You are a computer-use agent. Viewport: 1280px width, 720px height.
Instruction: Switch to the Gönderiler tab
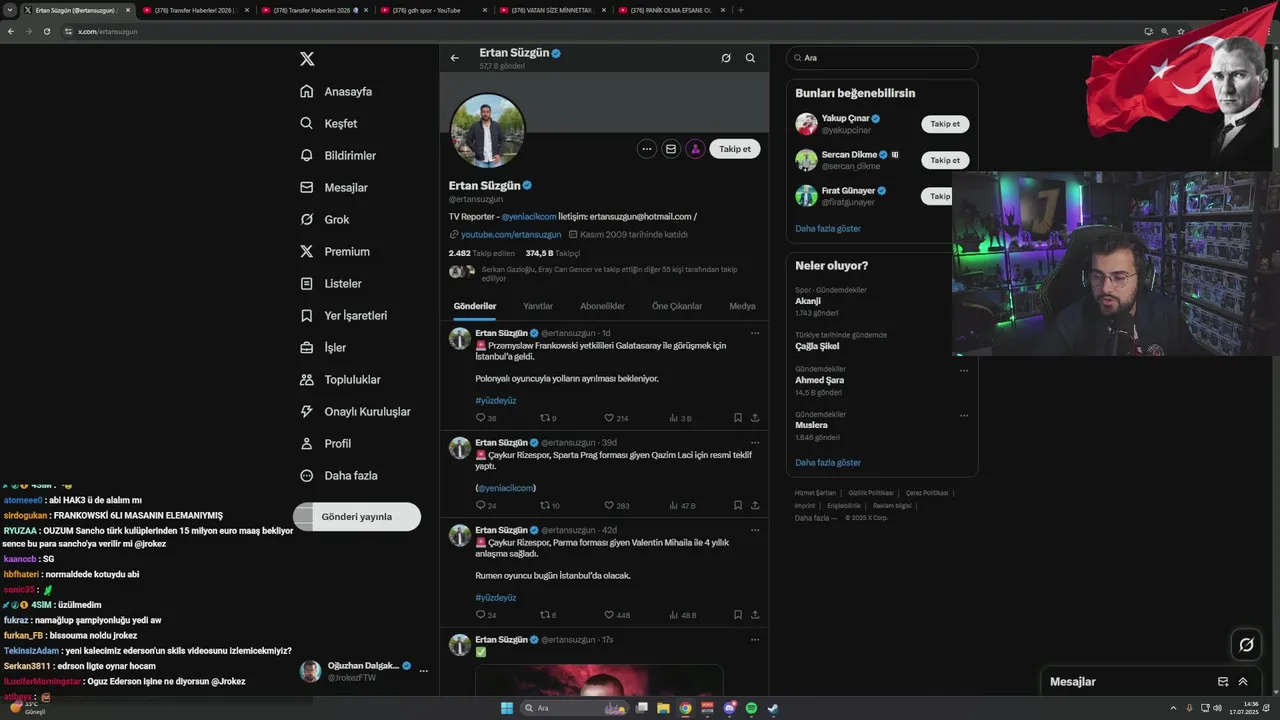click(x=475, y=306)
